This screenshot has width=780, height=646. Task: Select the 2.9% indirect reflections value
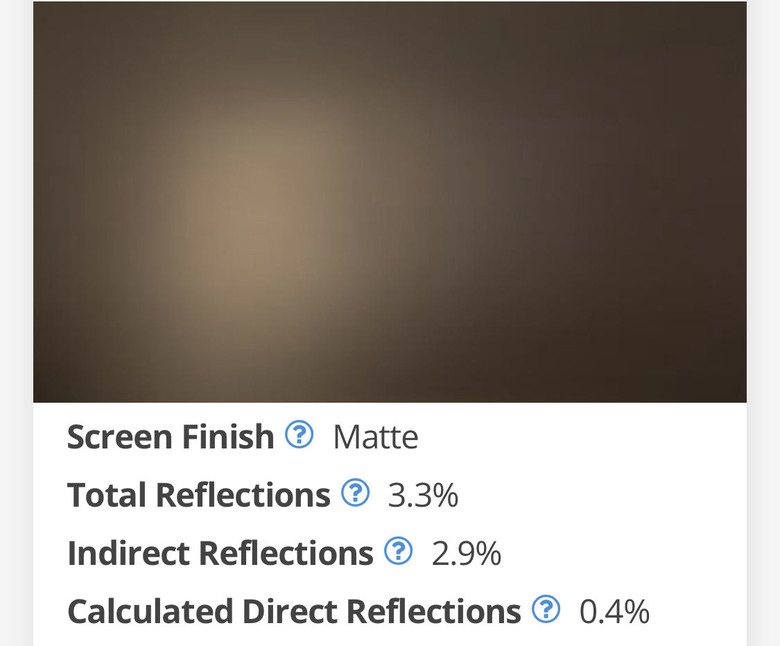pos(466,554)
